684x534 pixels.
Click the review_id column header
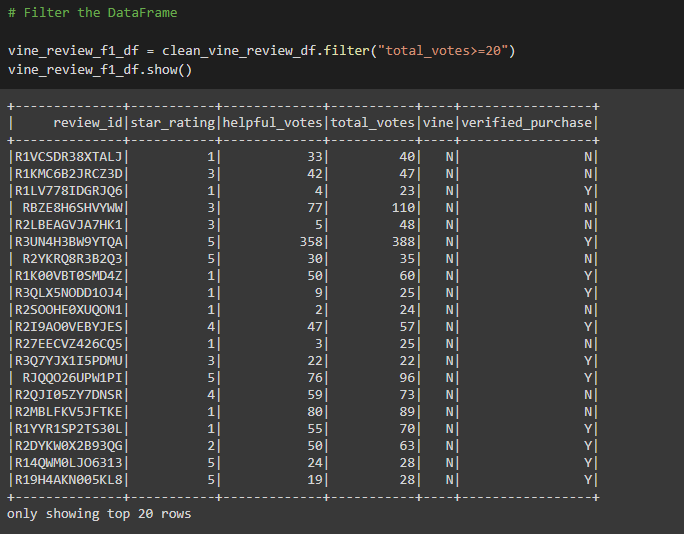click(x=88, y=123)
